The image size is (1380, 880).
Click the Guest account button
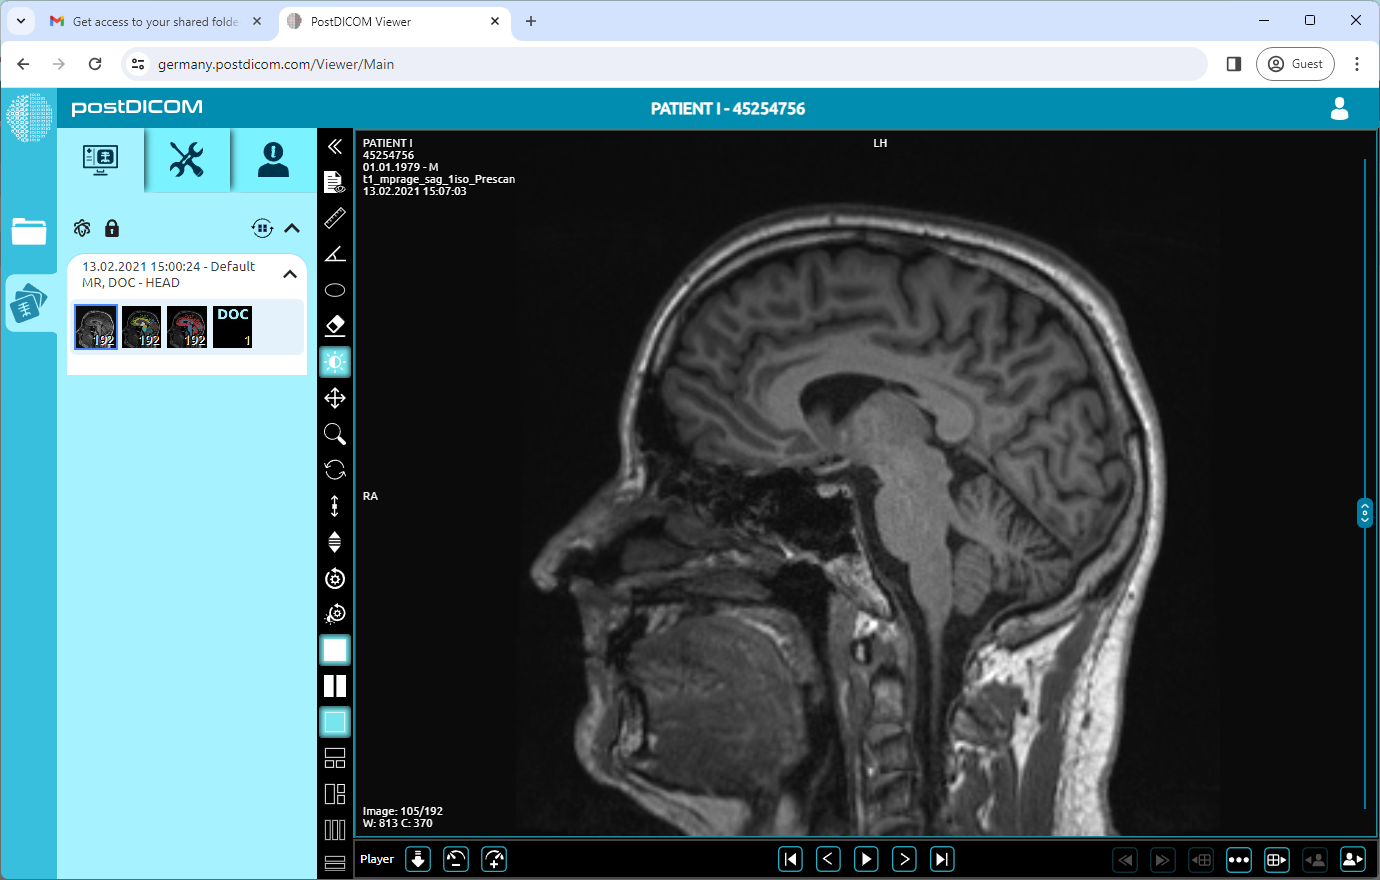click(1295, 63)
